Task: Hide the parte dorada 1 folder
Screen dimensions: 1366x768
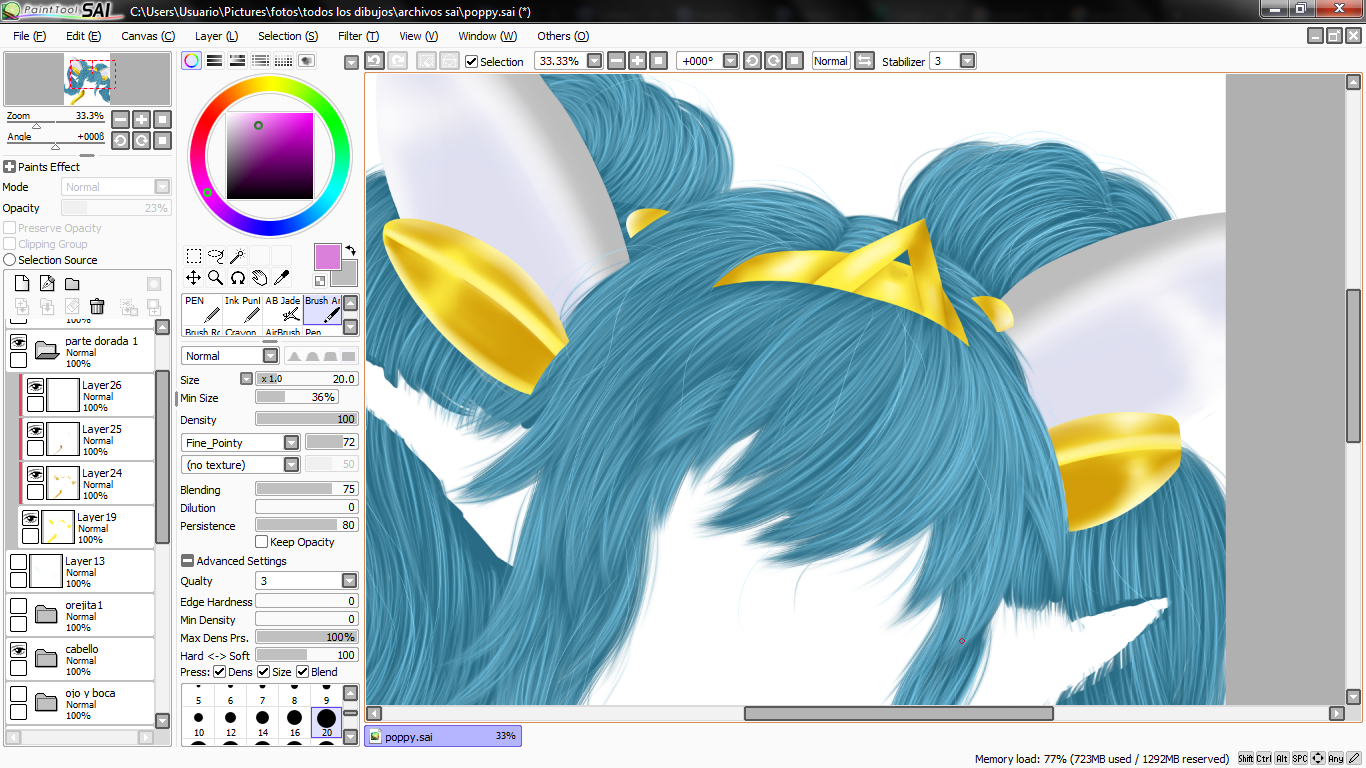Action: click(x=18, y=342)
